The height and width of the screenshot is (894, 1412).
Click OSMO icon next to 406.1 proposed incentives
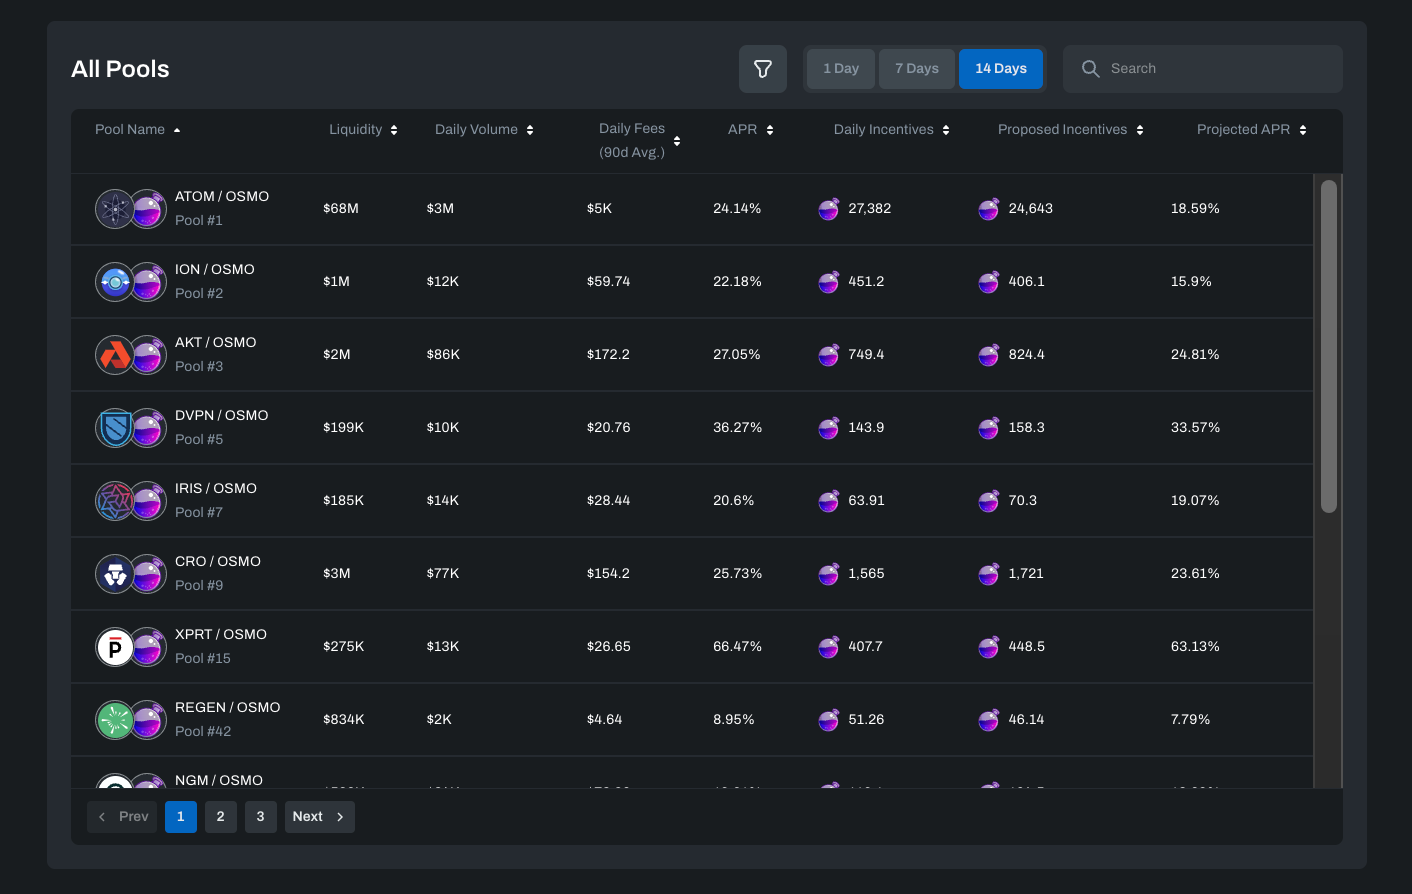pyautogui.click(x=989, y=282)
